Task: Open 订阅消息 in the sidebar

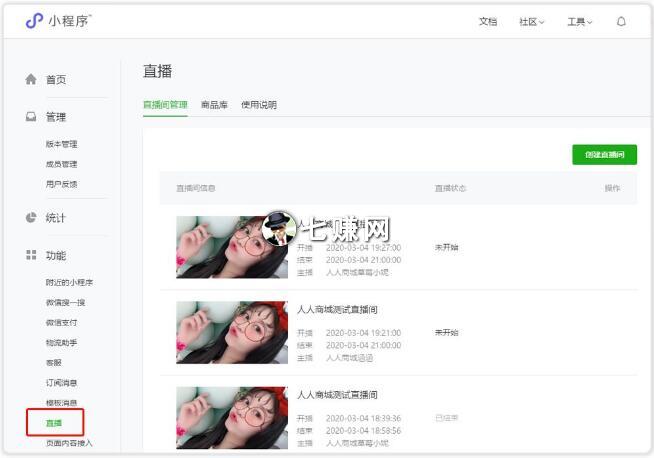Action: (61, 383)
